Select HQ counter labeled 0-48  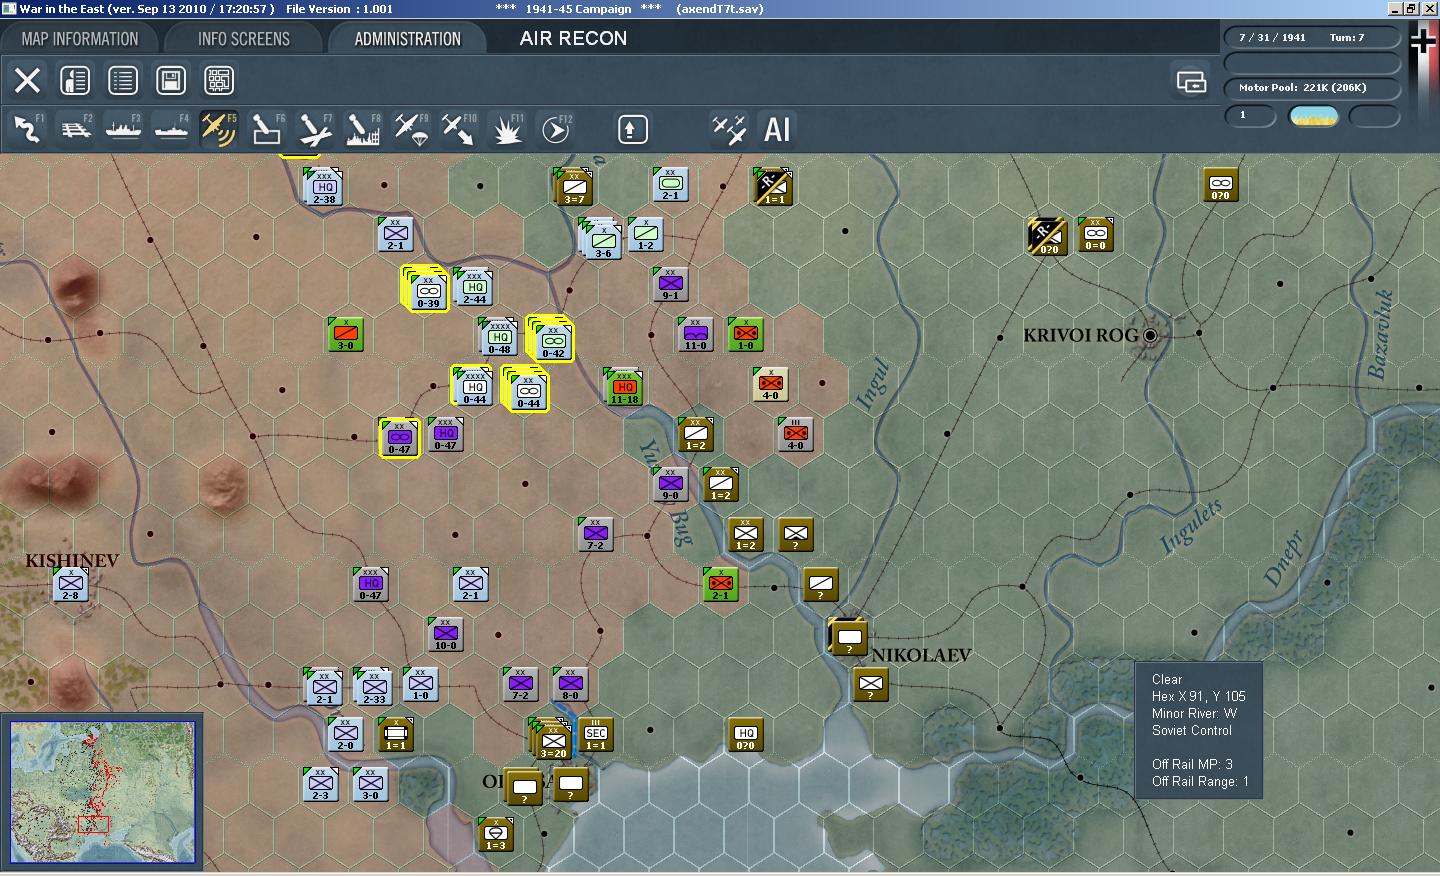tap(499, 337)
